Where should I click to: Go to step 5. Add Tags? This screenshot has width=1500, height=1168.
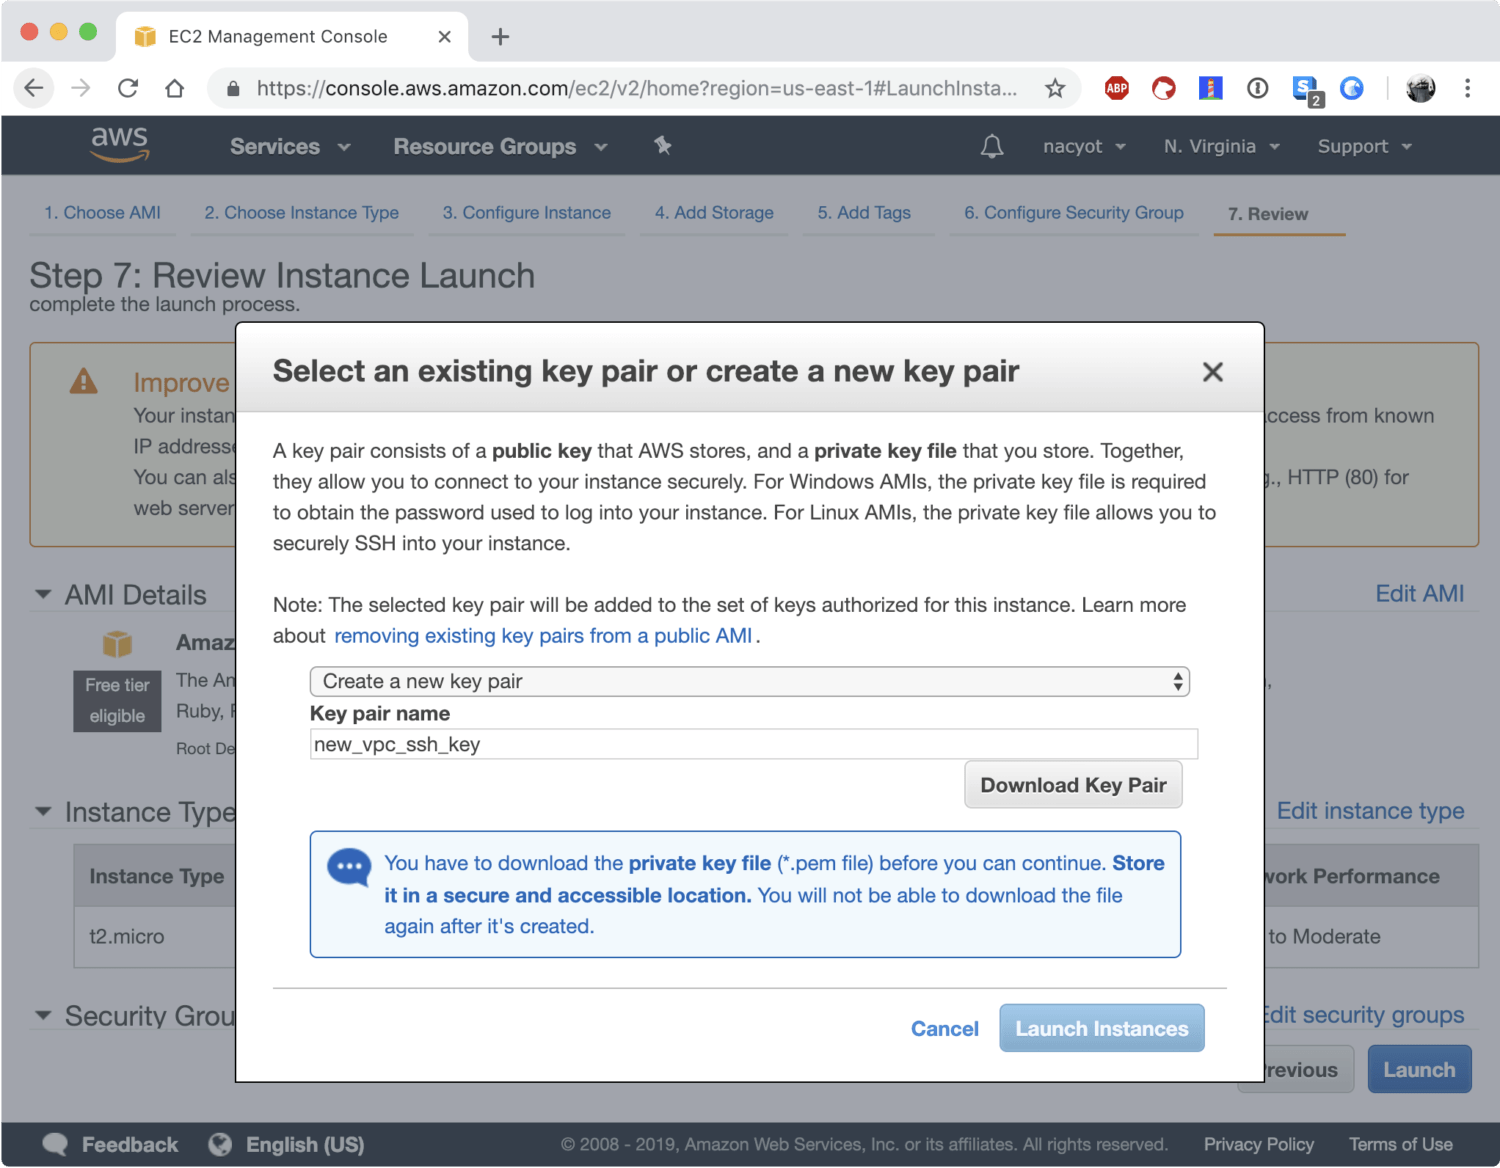click(x=864, y=213)
